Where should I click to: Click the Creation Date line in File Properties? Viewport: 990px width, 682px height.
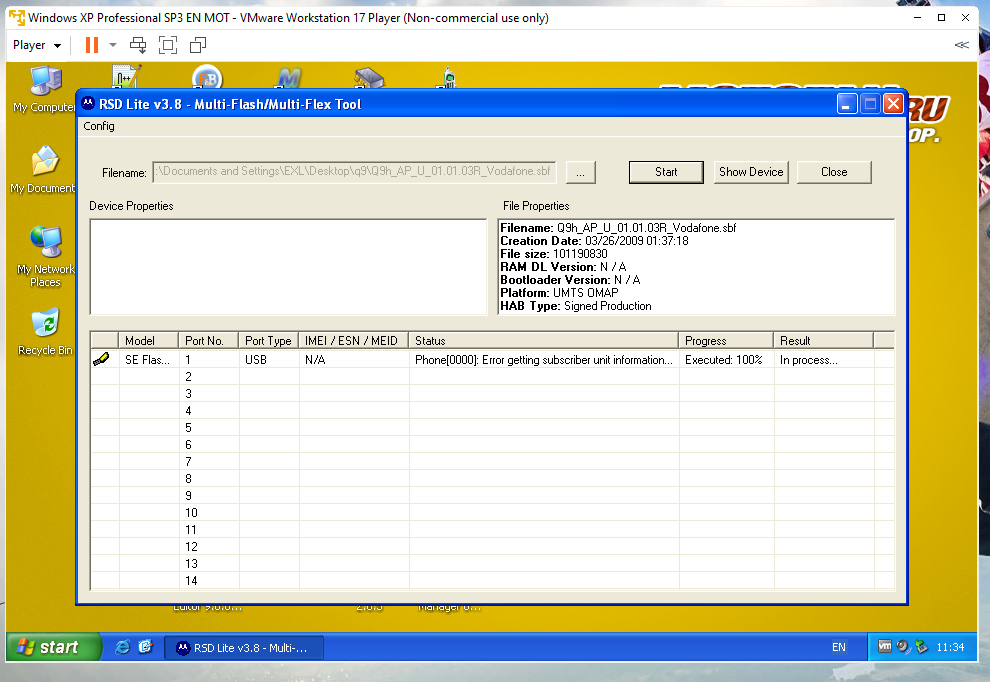[594, 241]
